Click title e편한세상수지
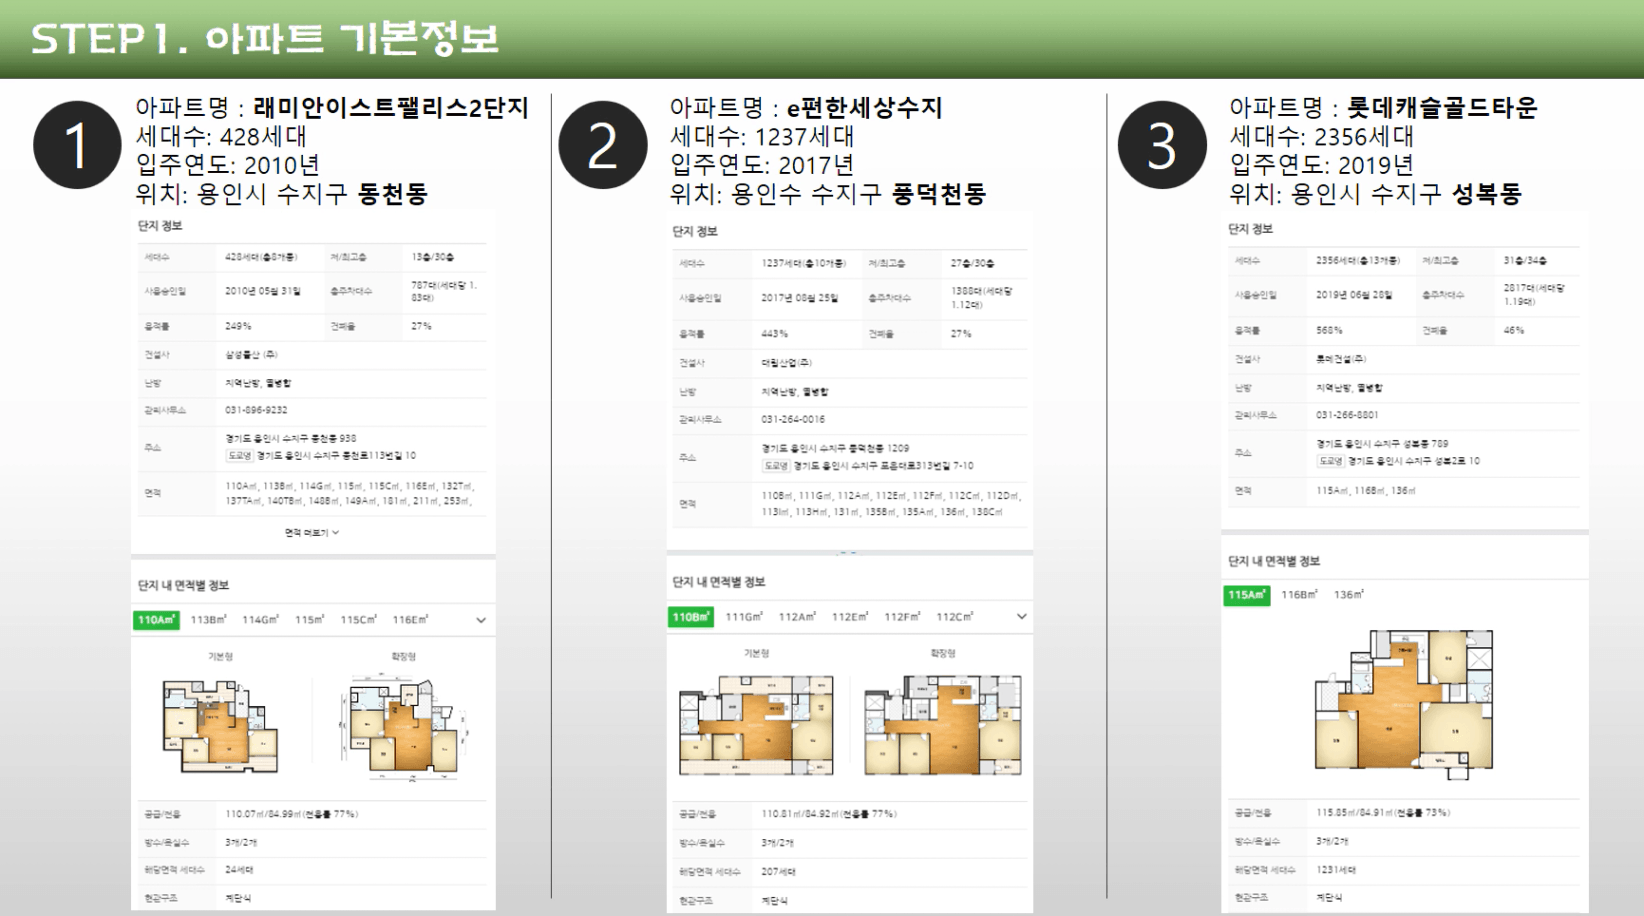The image size is (1644, 916). (x=864, y=107)
